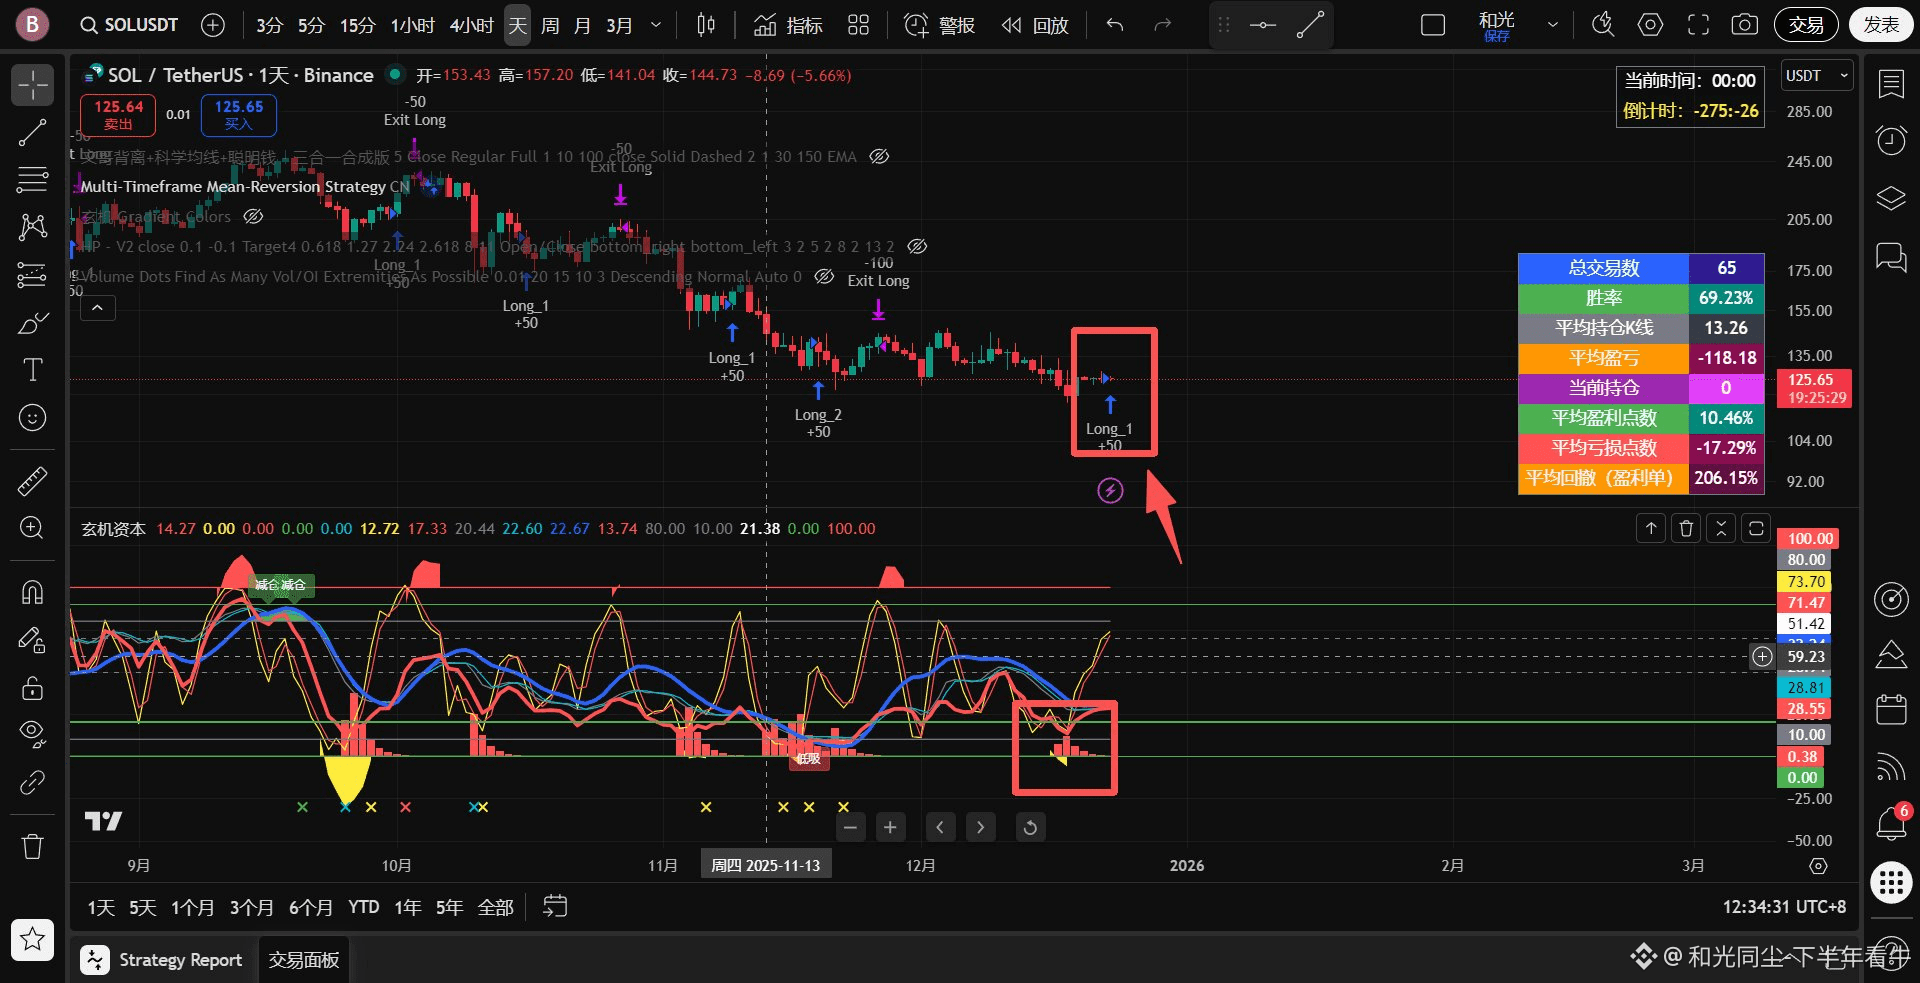Redo the chart action
This screenshot has width=1920, height=983.
1162,25
